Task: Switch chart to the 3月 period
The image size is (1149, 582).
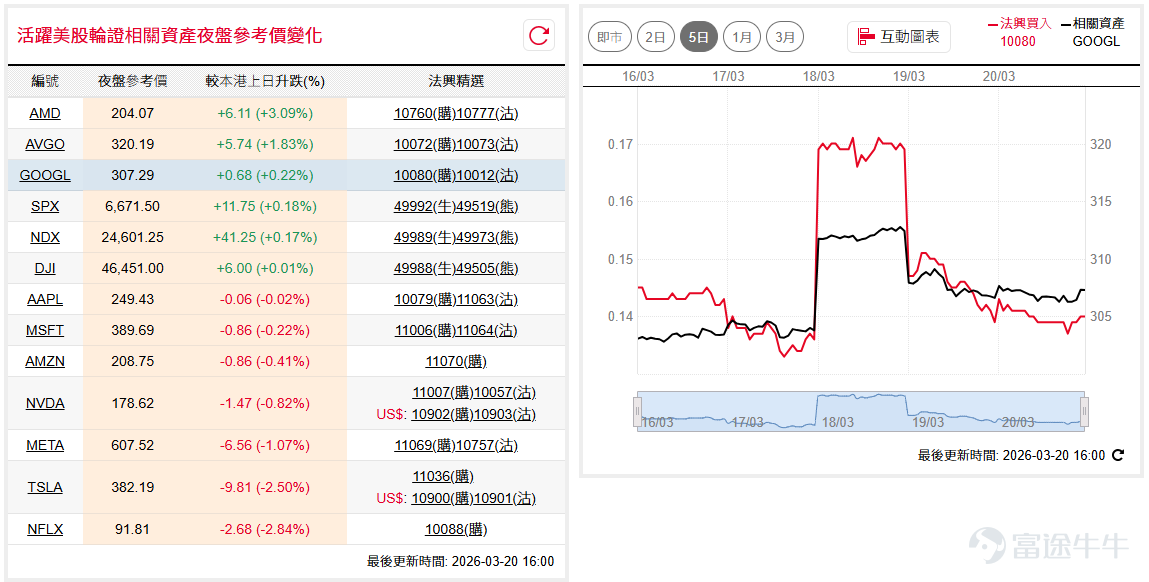Action: pos(785,37)
